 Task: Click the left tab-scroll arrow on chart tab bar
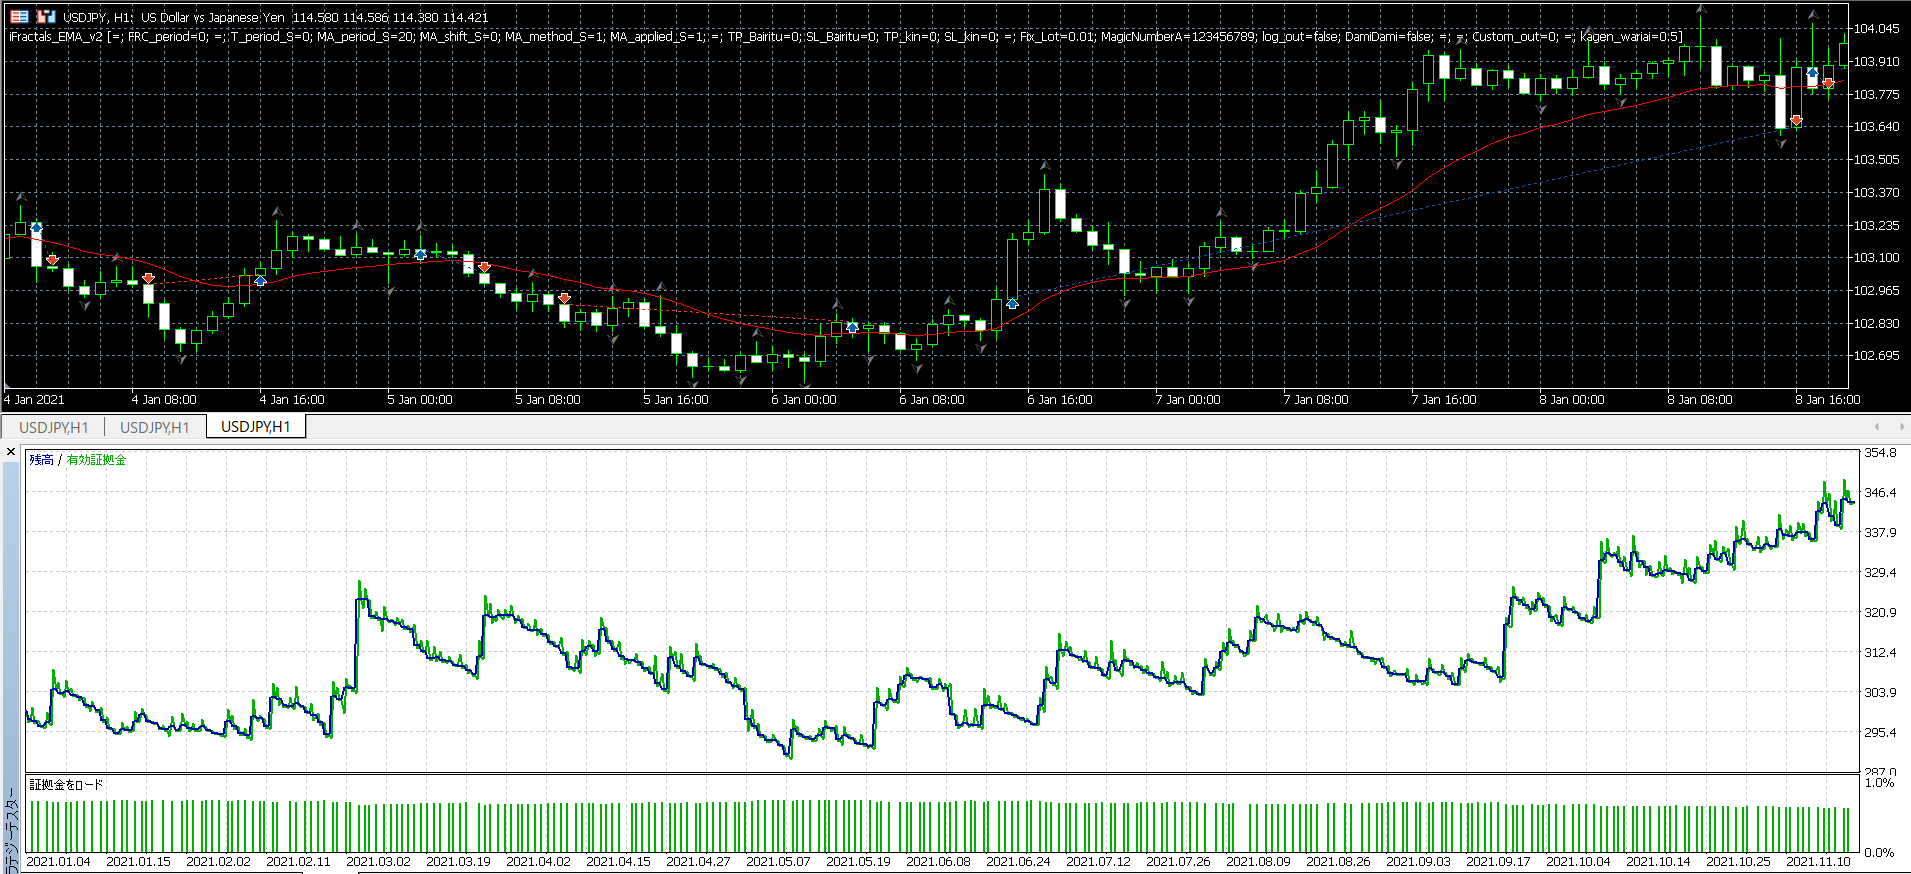point(1876,427)
